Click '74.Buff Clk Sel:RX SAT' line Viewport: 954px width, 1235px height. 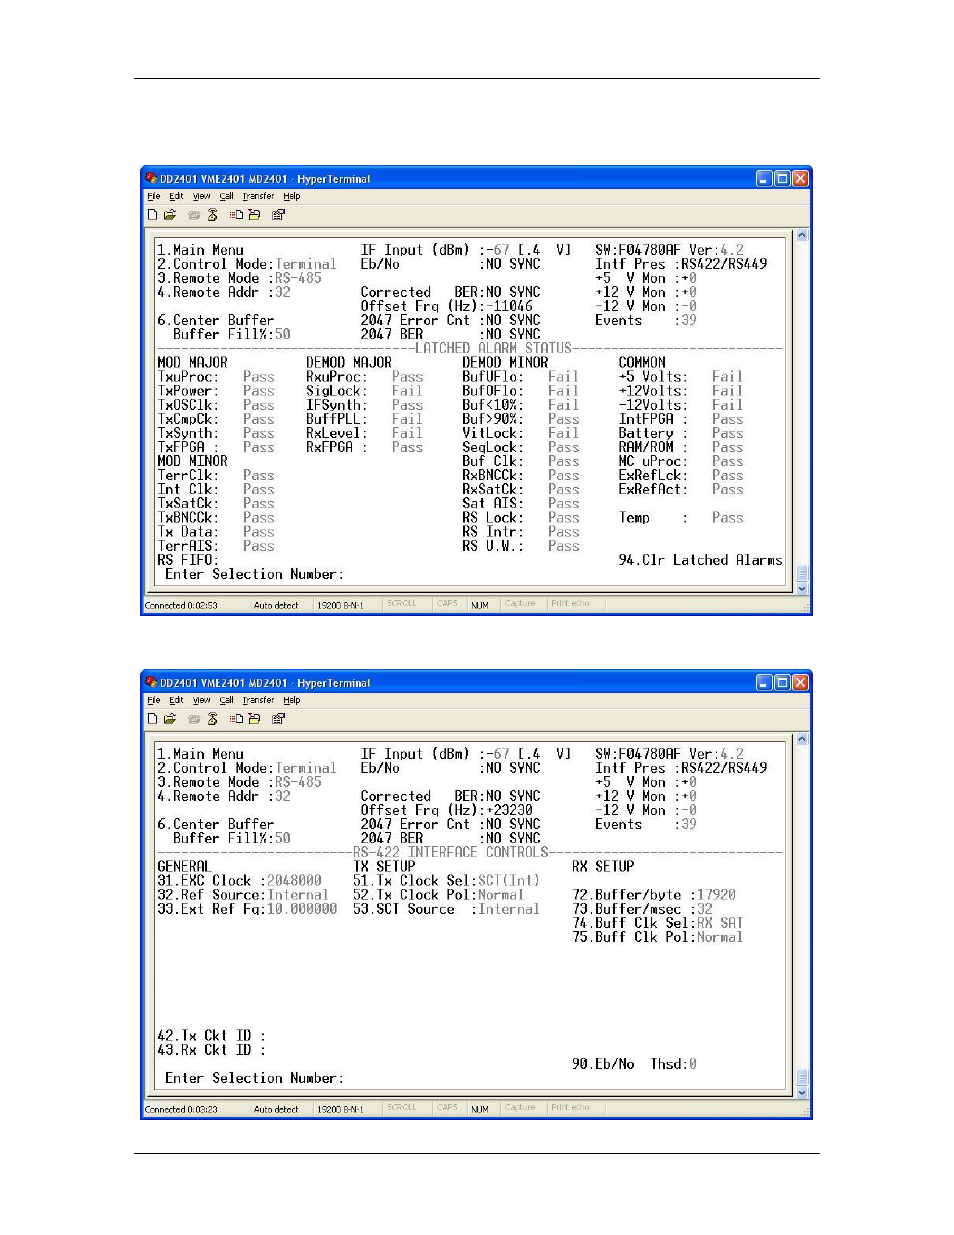pyautogui.click(x=658, y=922)
